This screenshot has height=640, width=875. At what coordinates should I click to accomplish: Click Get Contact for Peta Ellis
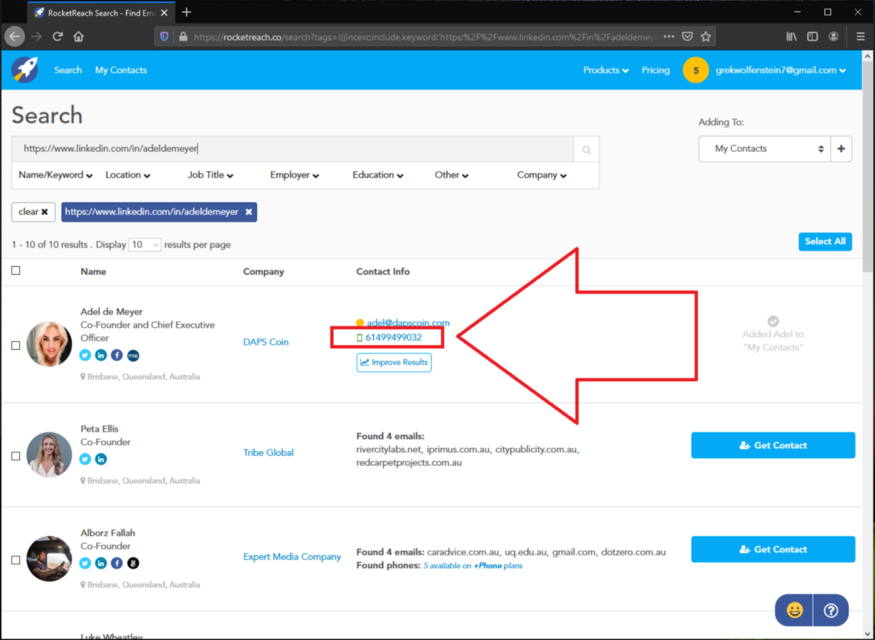click(x=773, y=445)
